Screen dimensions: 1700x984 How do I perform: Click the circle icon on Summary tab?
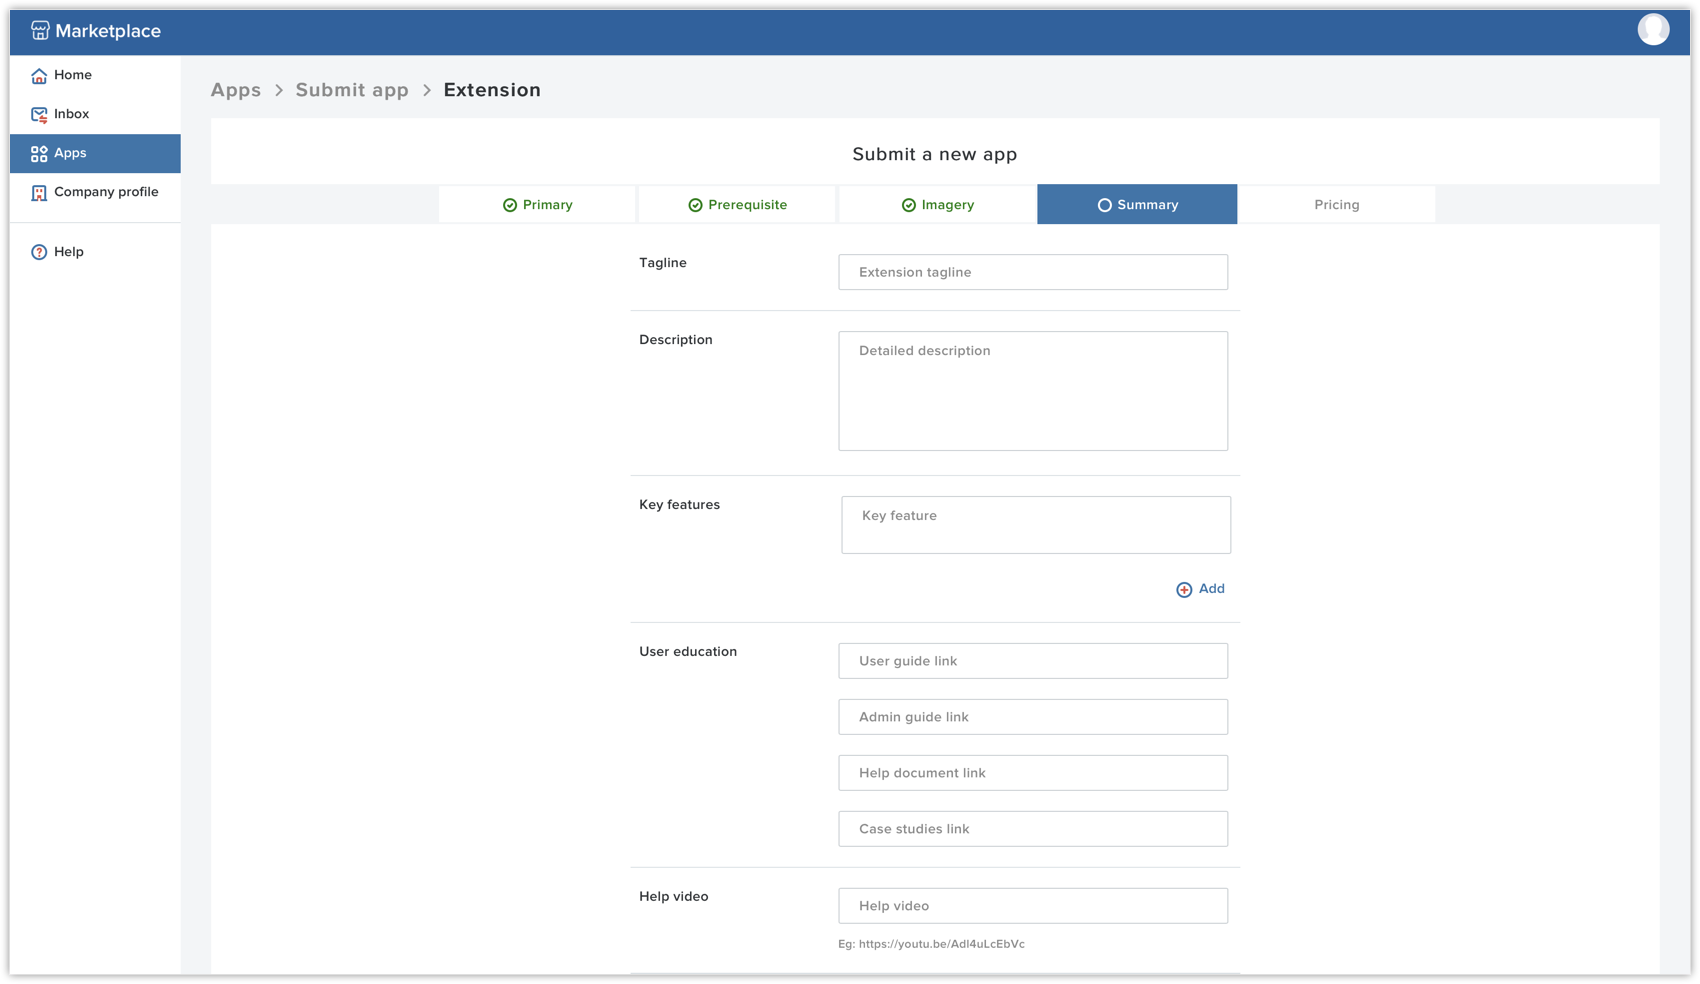click(x=1104, y=205)
